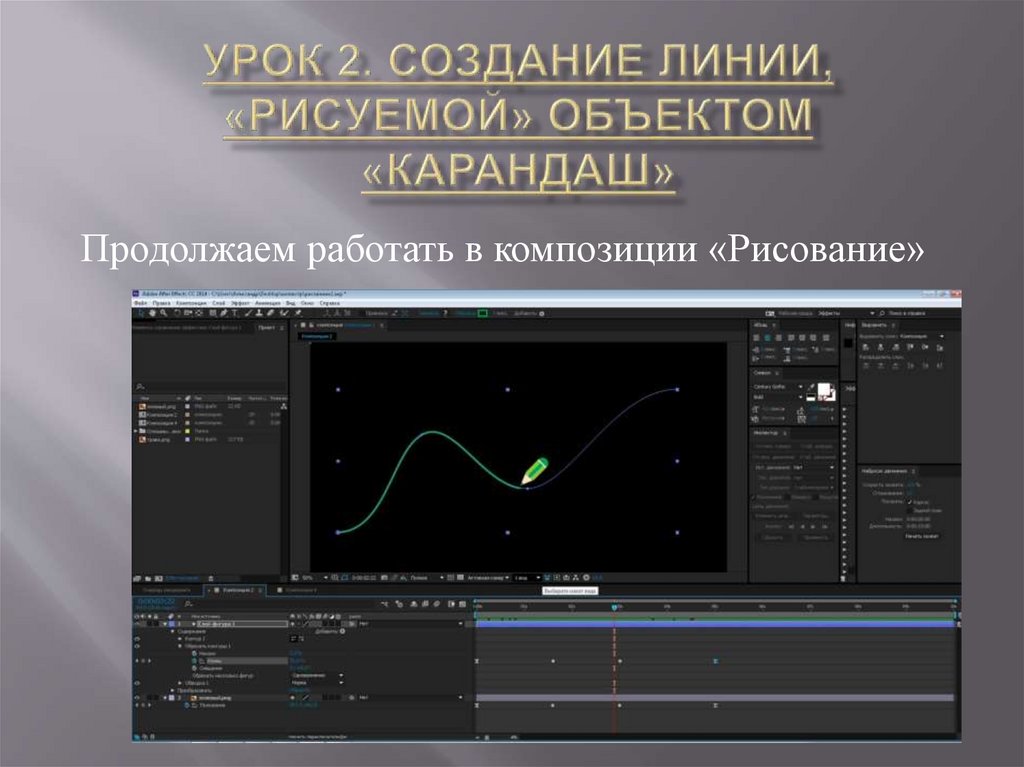Open layer 1 parent Нет dropdown
Screen dimensions: 1024x767
click(x=410, y=623)
